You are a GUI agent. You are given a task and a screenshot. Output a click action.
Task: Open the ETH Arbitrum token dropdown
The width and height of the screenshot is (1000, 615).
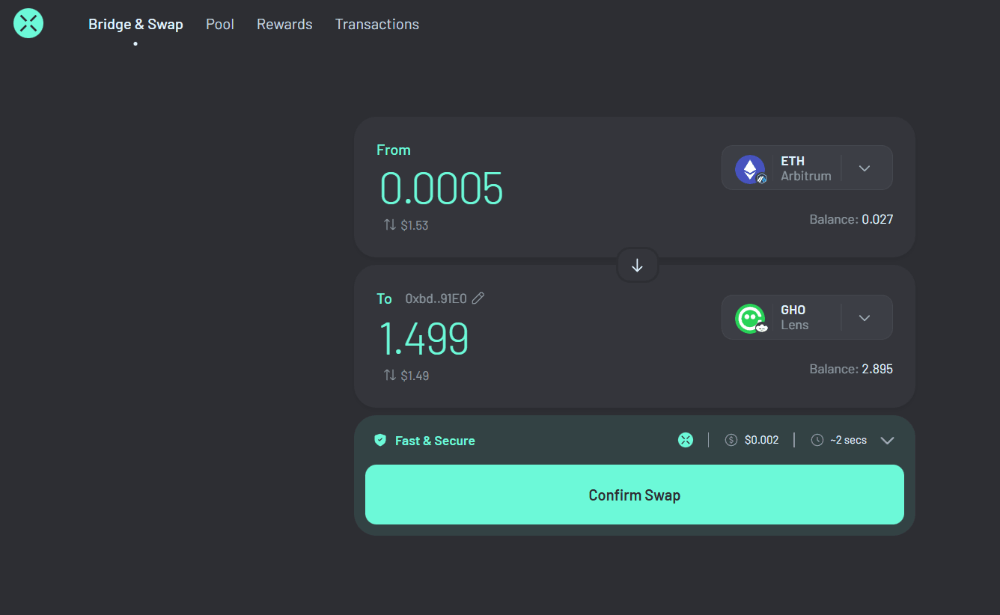pyautogui.click(x=865, y=168)
